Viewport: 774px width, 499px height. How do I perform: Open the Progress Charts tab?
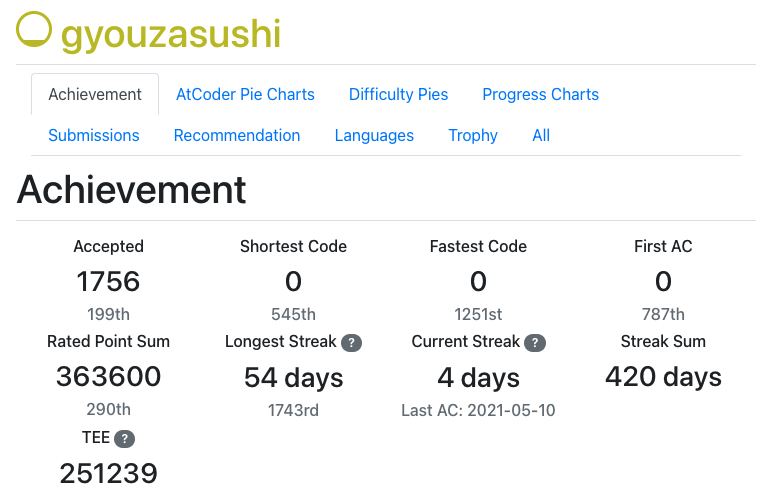tap(541, 94)
